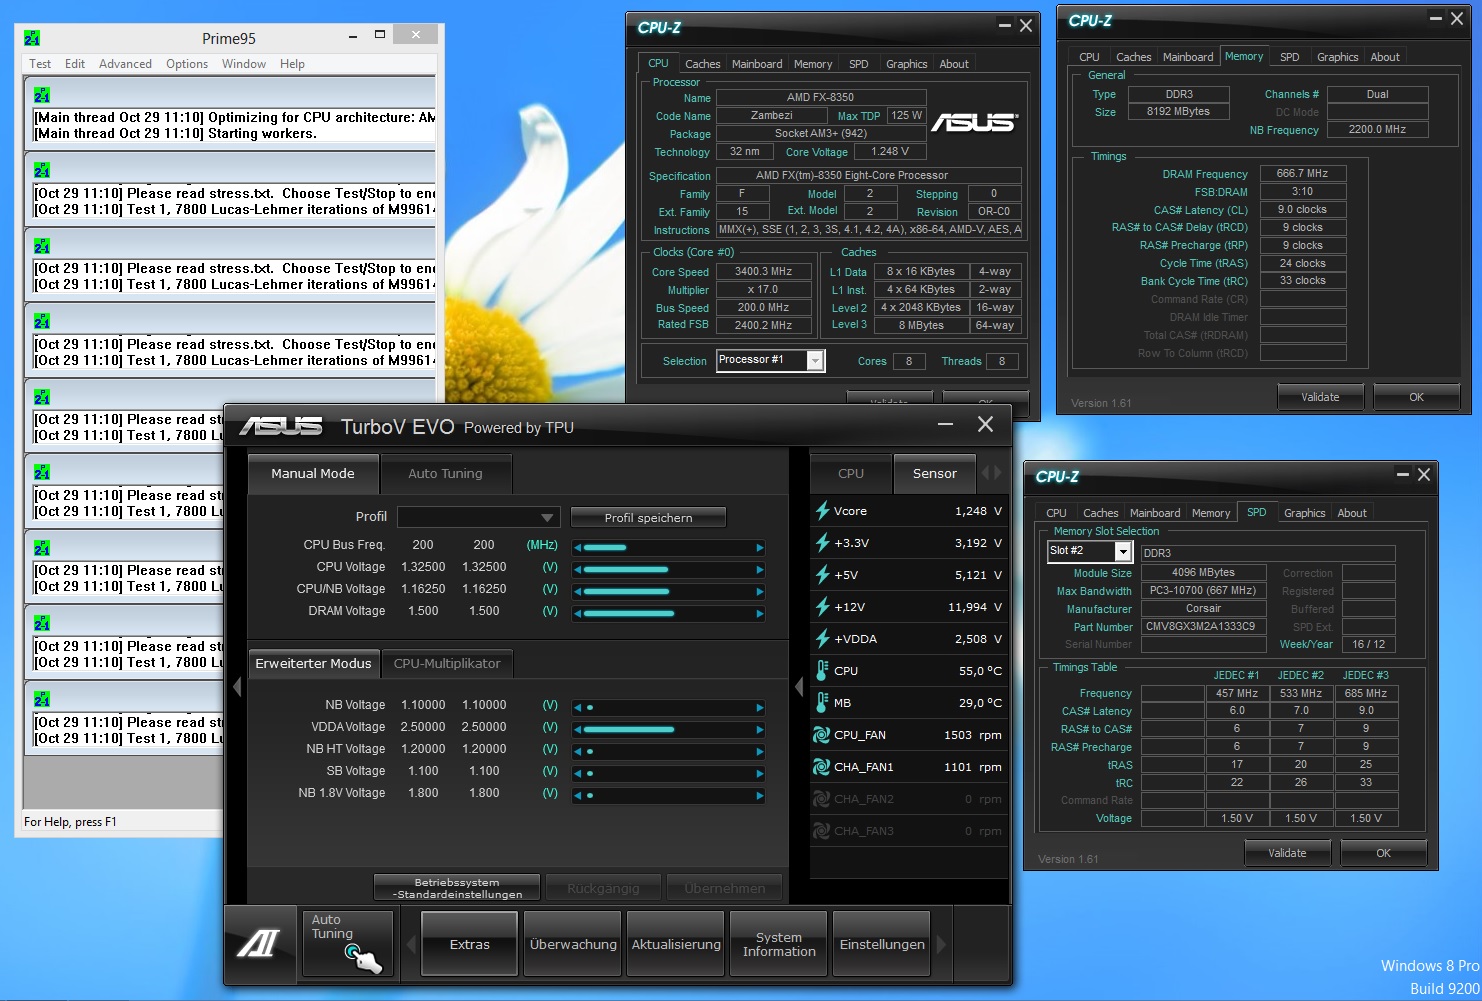The height and width of the screenshot is (1001, 1482).
Task: Open the Advanced menu in Prime95
Action: point(125,64)
